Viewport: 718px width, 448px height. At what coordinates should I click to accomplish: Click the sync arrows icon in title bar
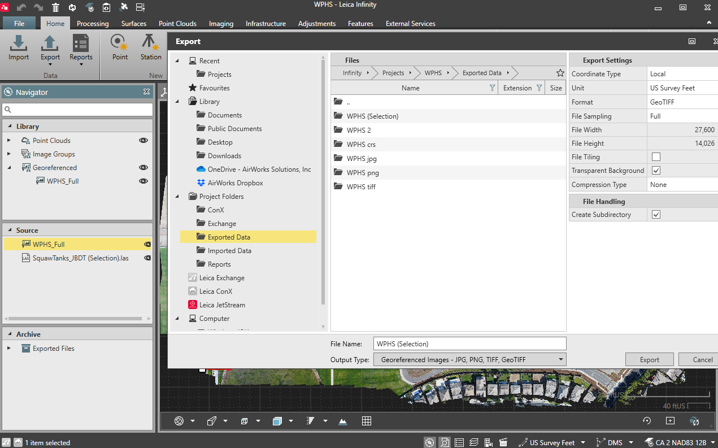pos(72,7)
